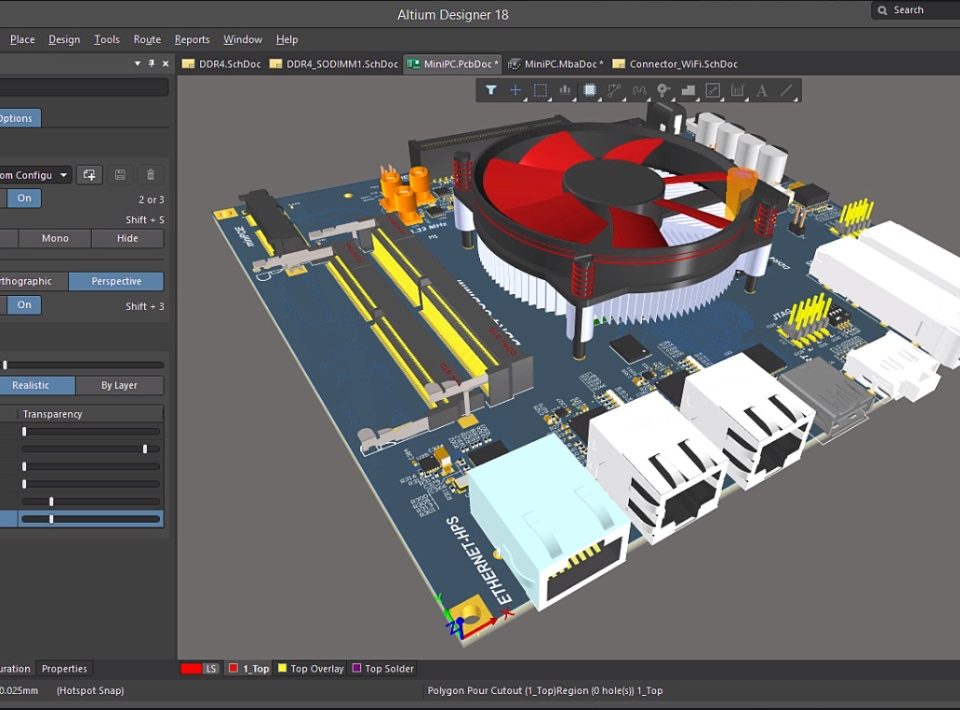
Task: Select the wavy length tuning tool
Action: click(639, 91)
